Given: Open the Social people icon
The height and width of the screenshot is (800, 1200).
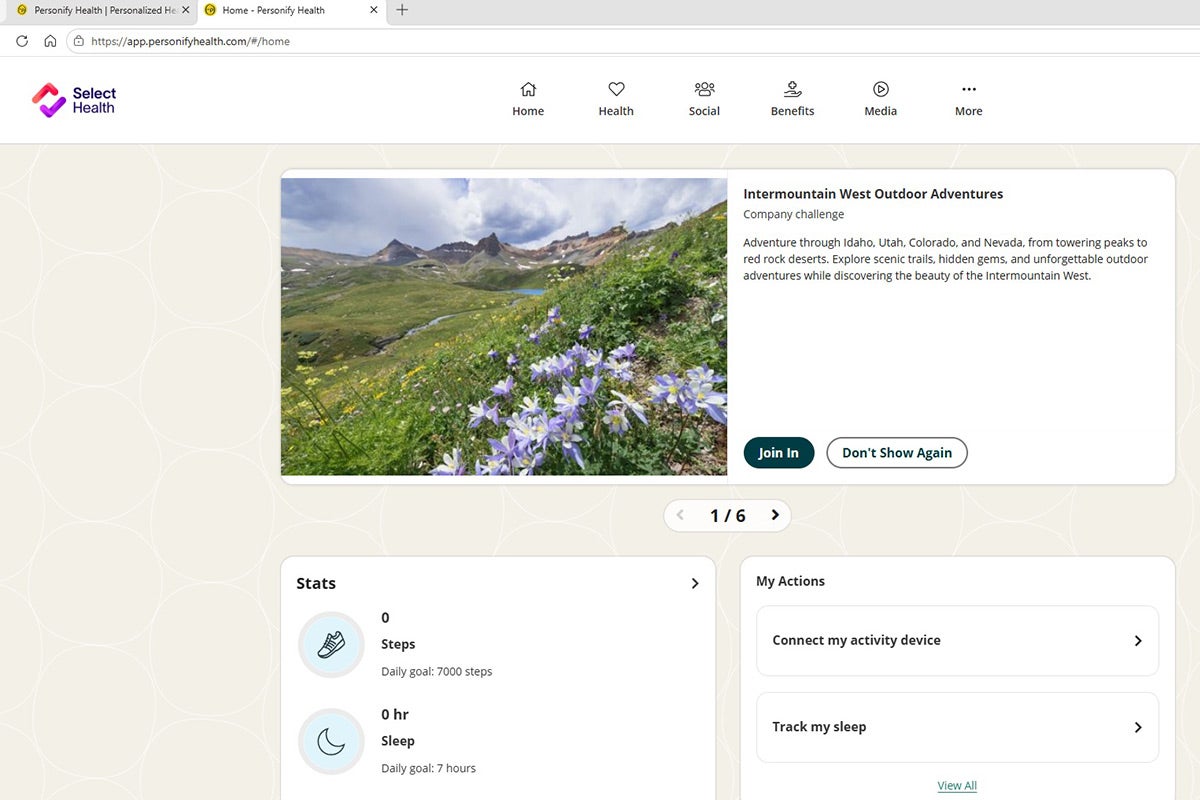Looking at the screenshot, I should click(704, 89).
